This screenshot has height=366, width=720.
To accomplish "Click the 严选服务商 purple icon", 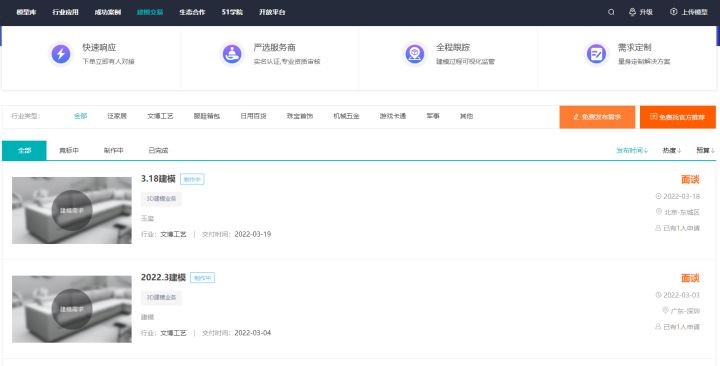I will (x=232, y=54).
